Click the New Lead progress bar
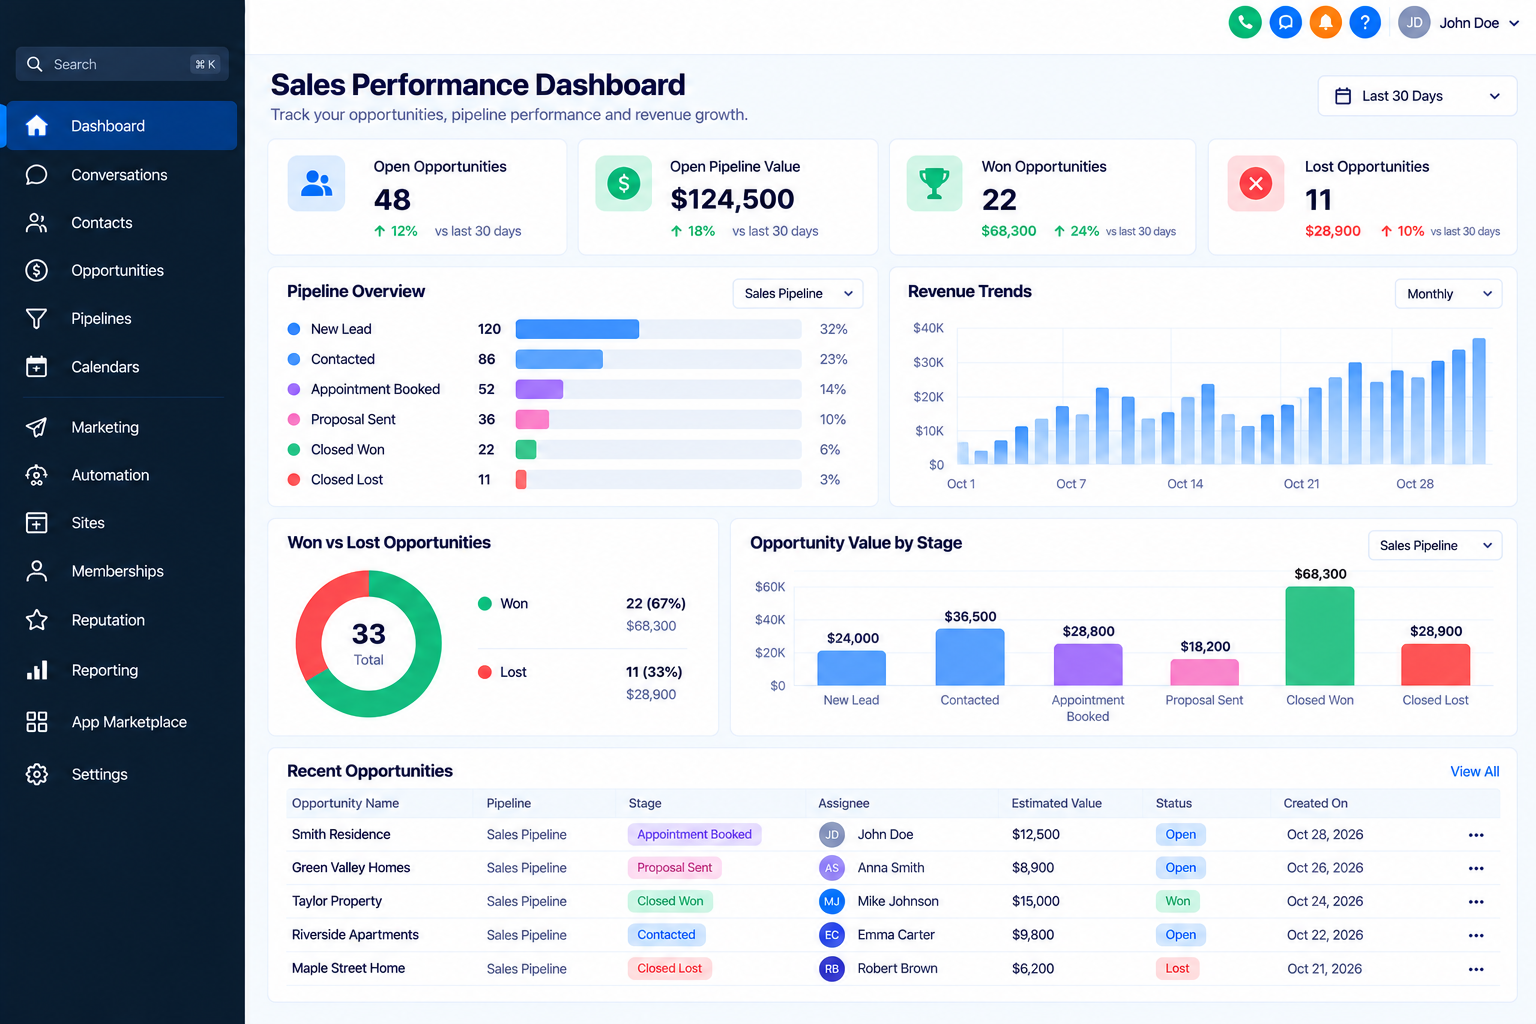Image resolution: width=1536 pixels, height=1024 pixels. pos(658,329)
